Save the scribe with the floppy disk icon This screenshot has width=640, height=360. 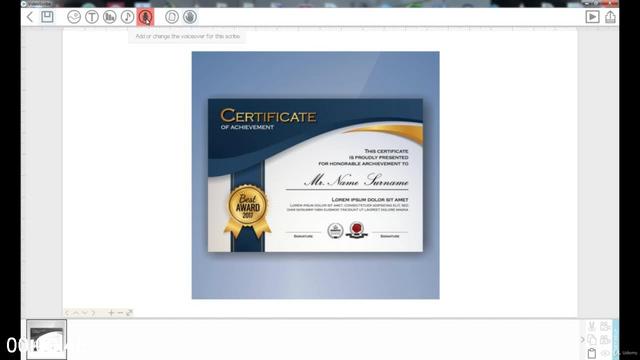point(47,17)
